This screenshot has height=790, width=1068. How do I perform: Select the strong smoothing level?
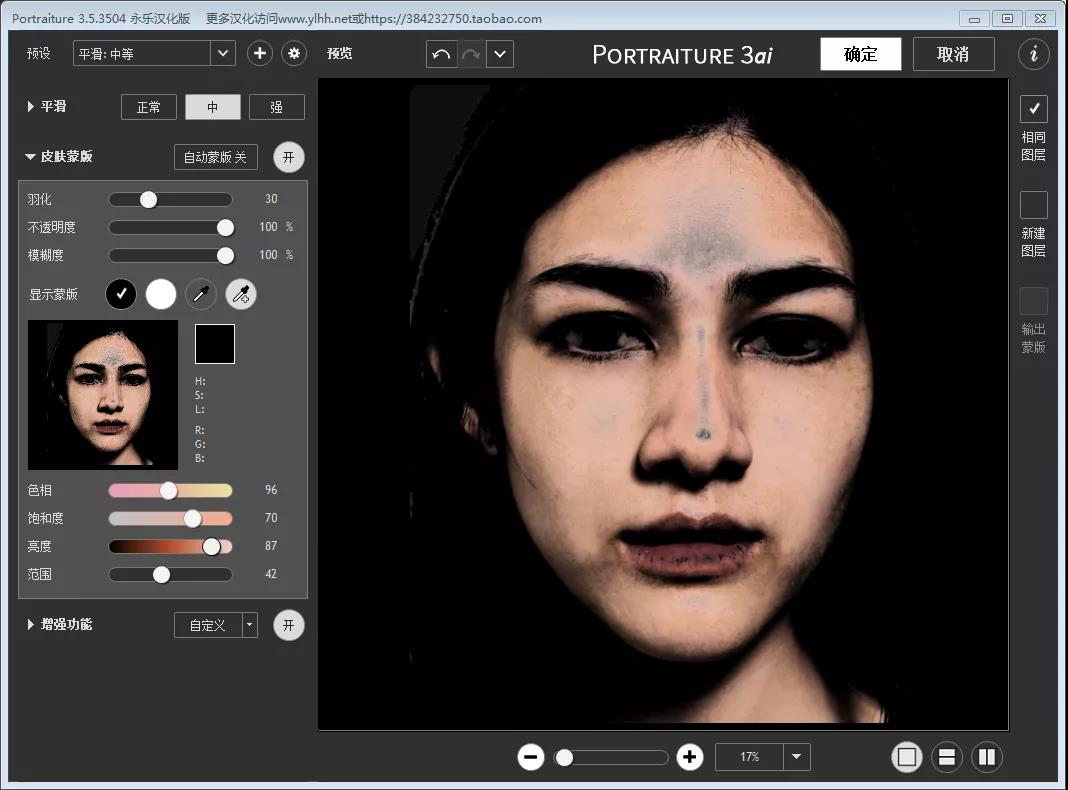(277, 107)
